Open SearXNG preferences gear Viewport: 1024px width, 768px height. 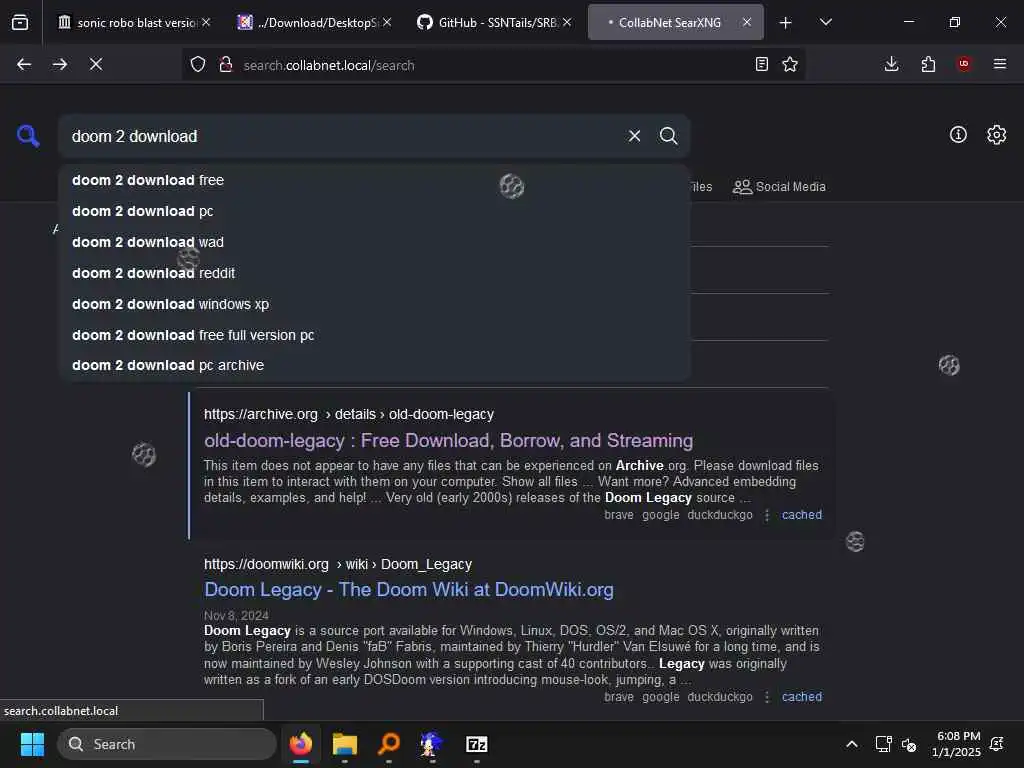coord(996,135)
